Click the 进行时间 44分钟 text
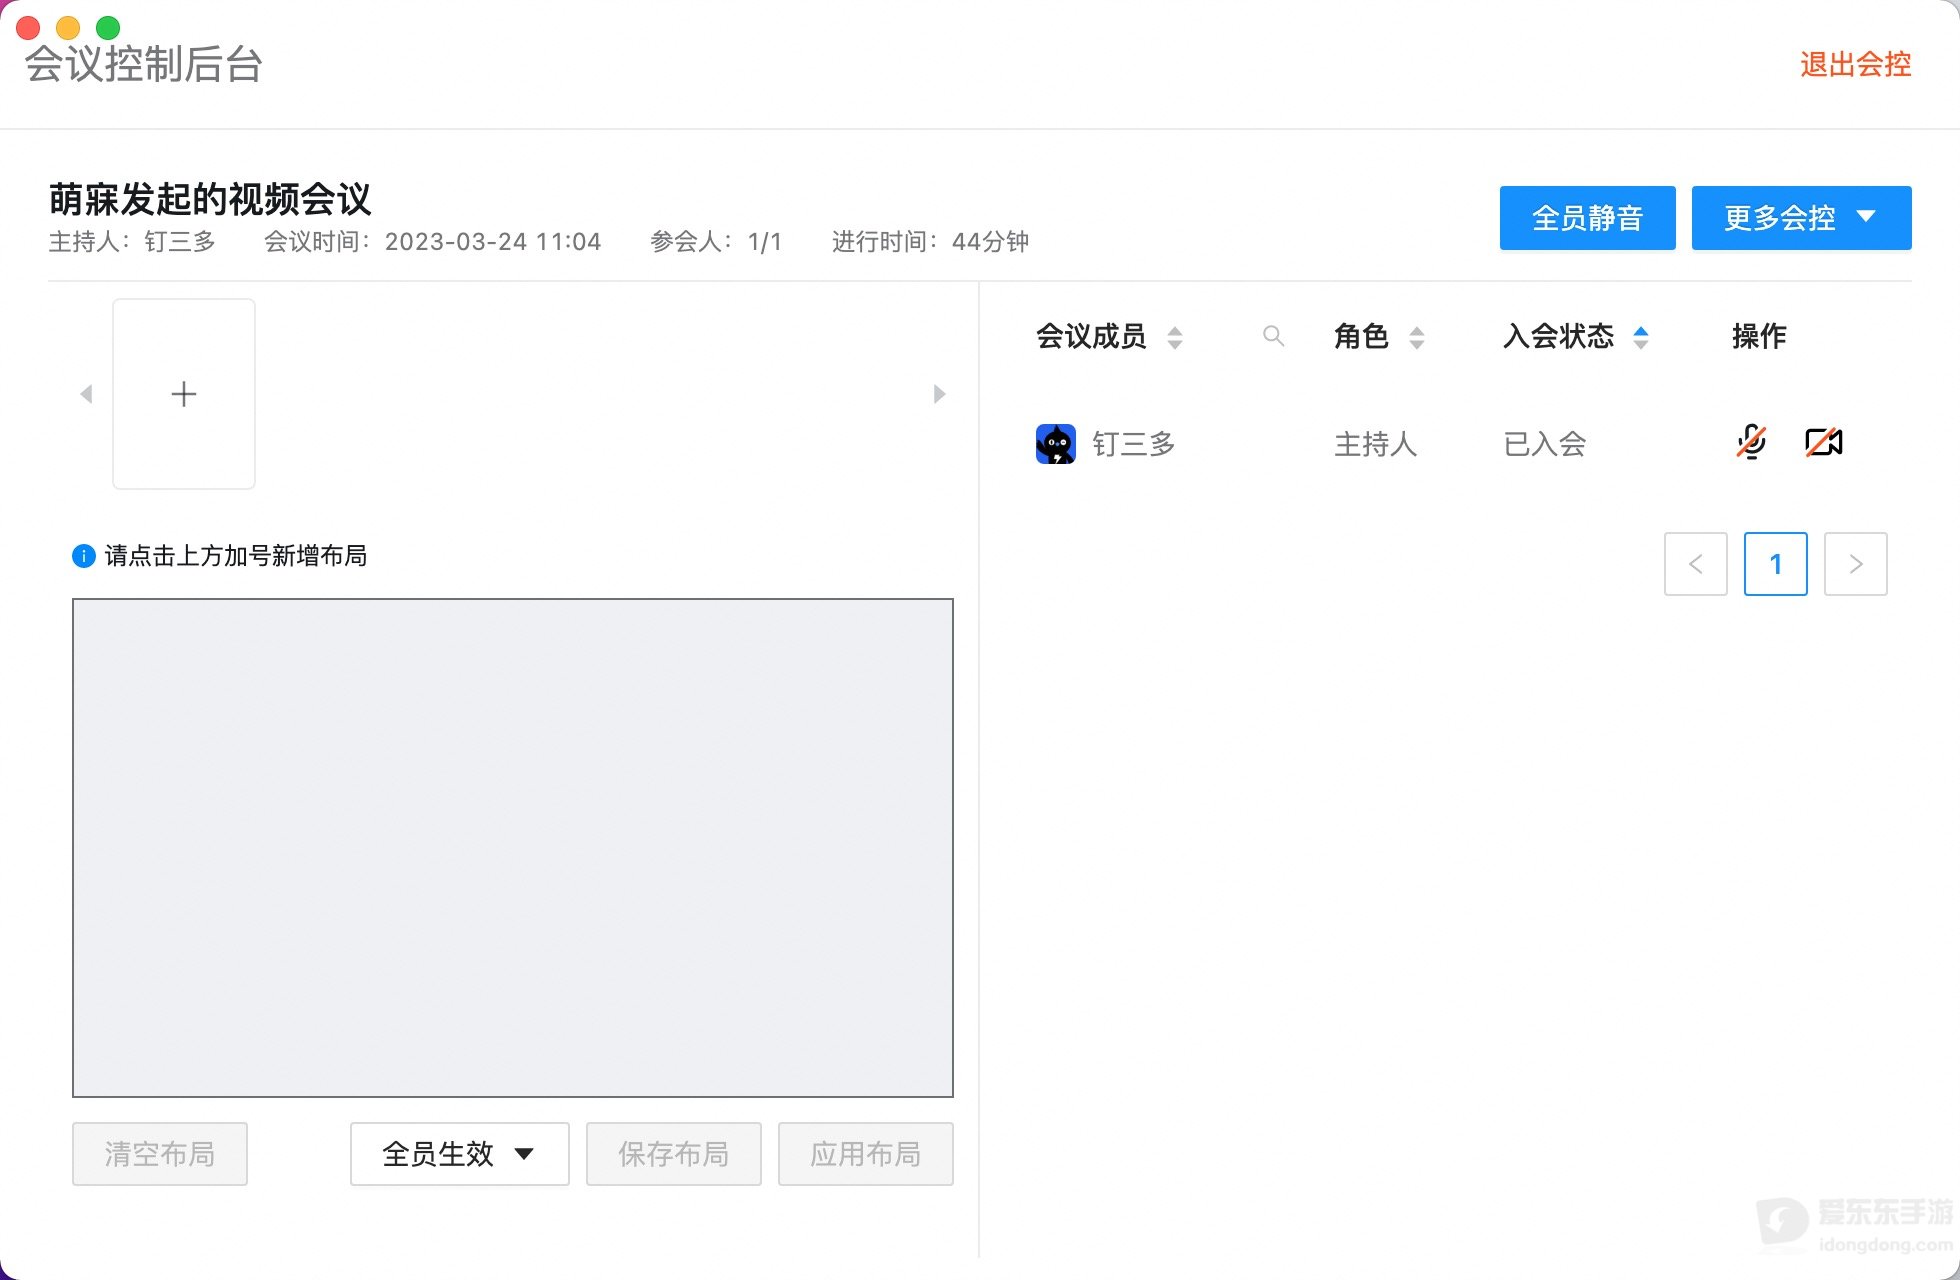1960x1280 pixels. click(x=930, y=242)
